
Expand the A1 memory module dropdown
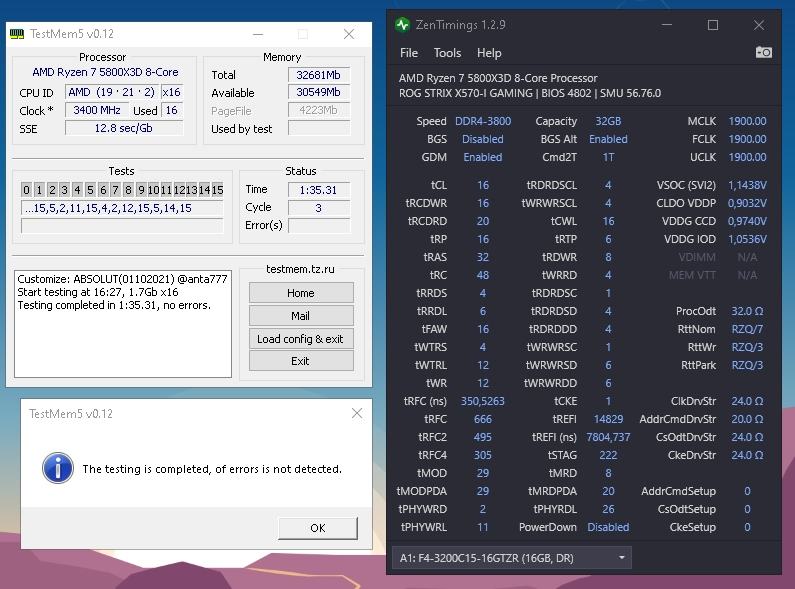pyautogui.click(x=512, y=558)
